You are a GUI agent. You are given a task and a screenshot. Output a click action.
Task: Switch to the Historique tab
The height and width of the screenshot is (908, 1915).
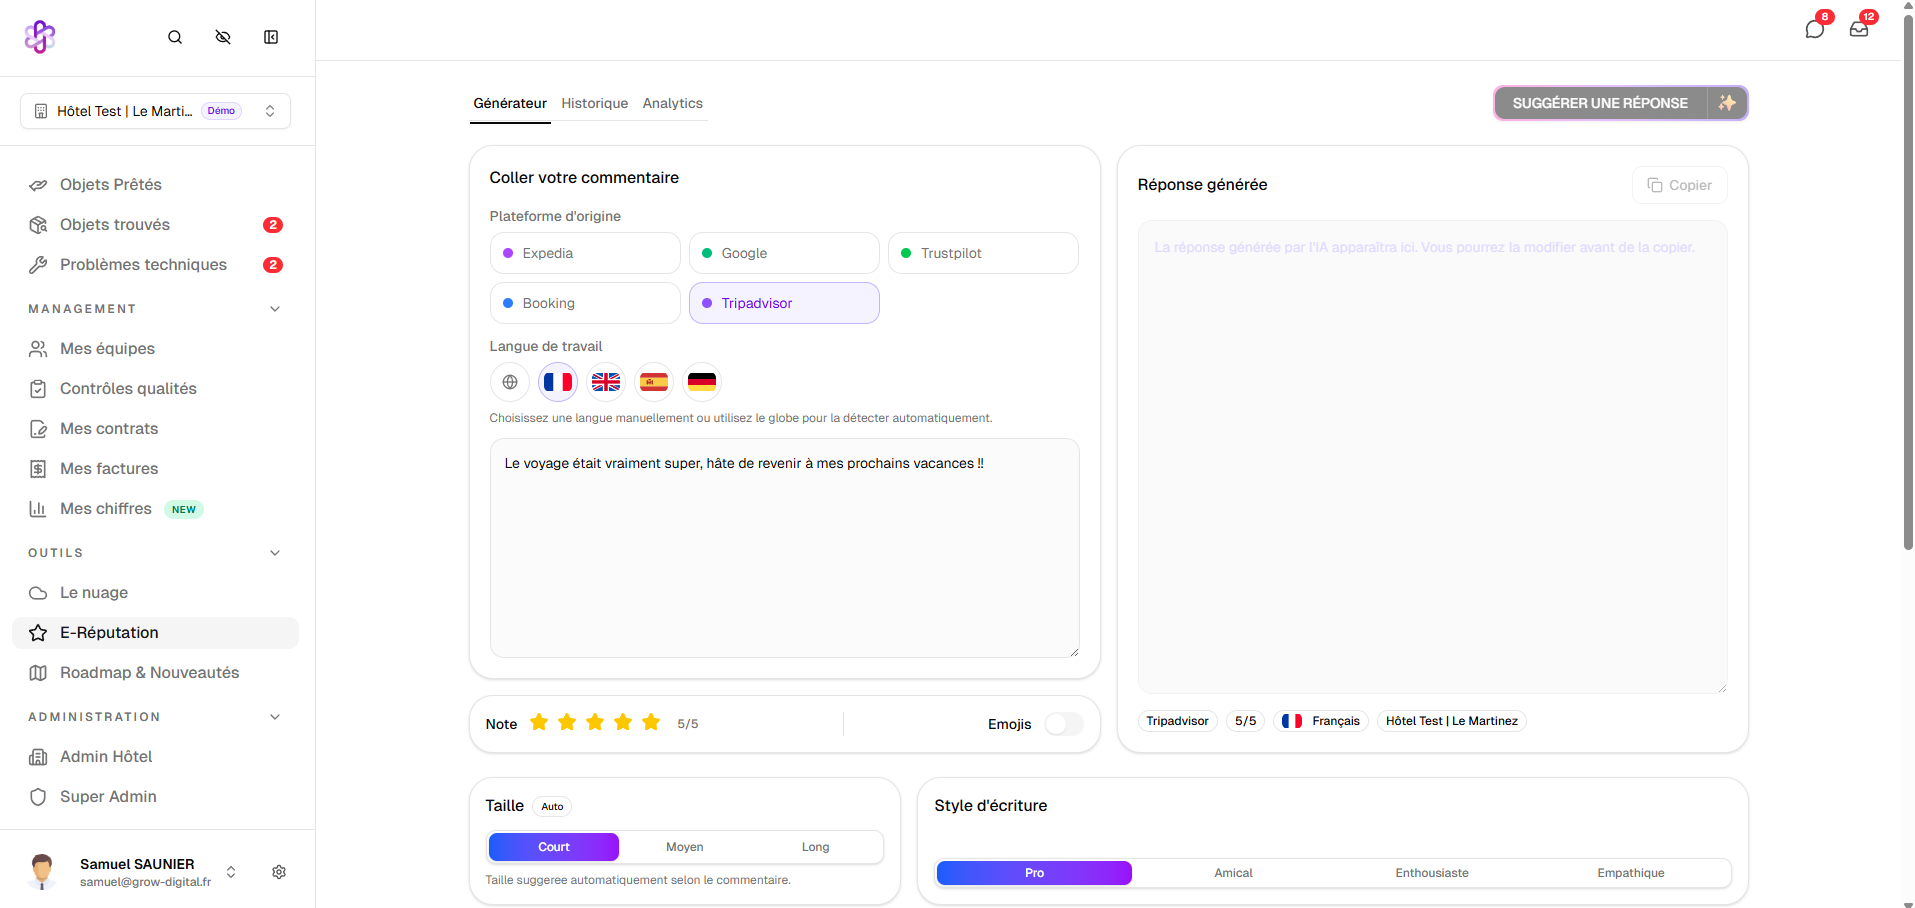point(594,103)
